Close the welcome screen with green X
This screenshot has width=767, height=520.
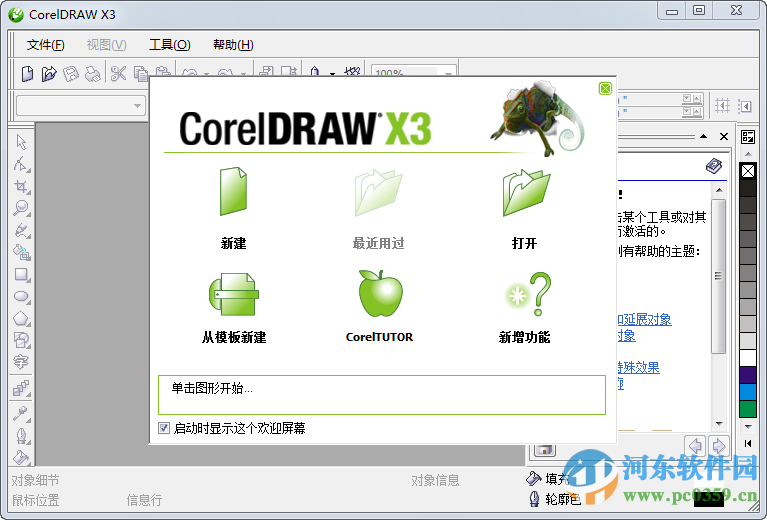click(x=605, y=89)
